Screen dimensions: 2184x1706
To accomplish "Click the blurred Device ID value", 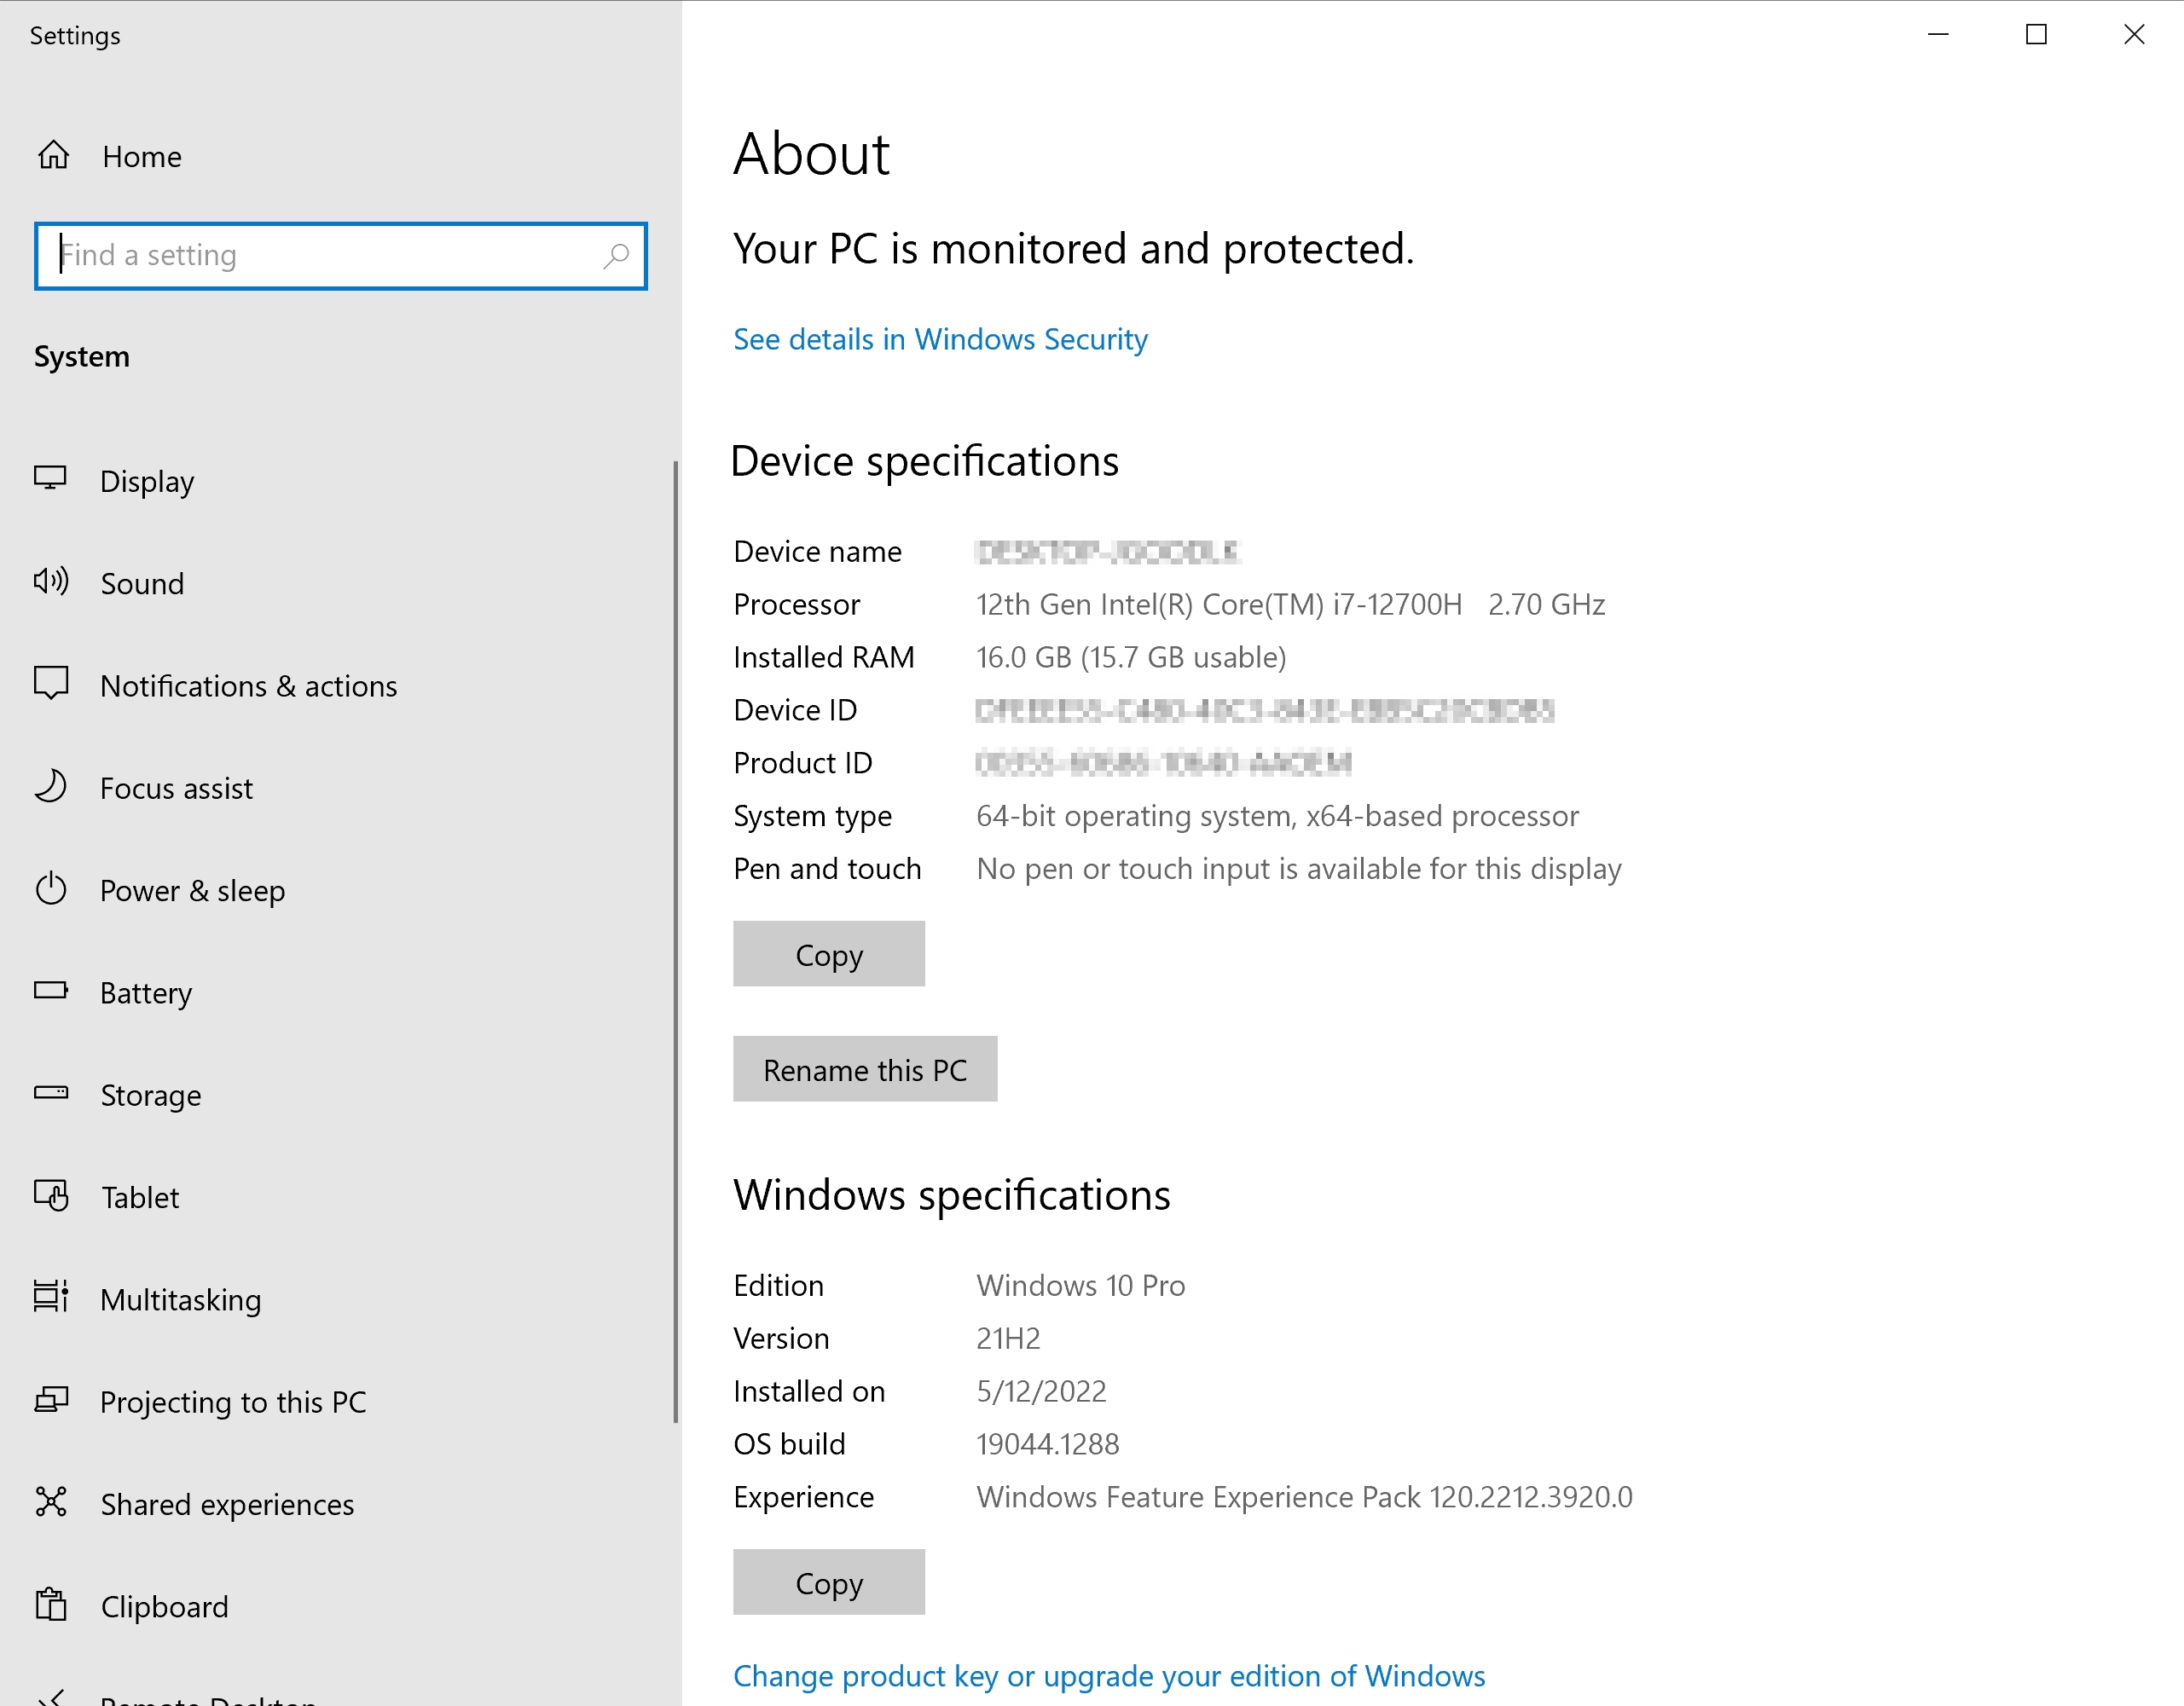I will (1265, 710).
